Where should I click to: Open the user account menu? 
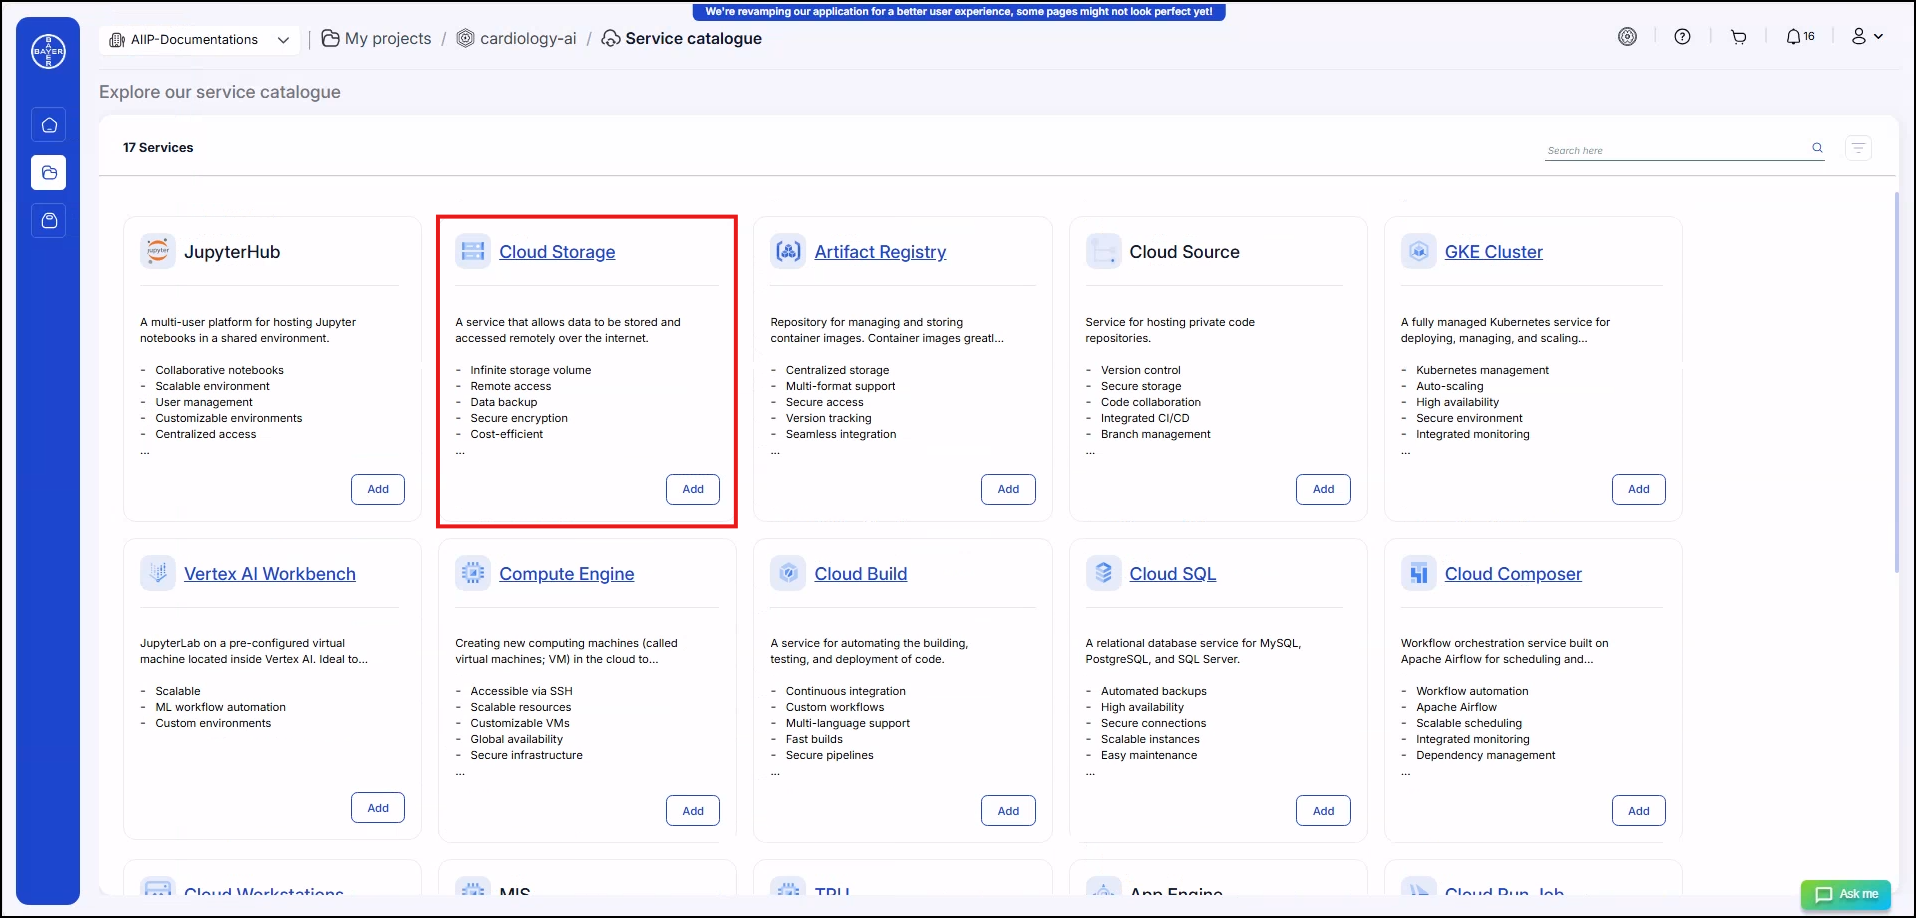pos(1866,37)
